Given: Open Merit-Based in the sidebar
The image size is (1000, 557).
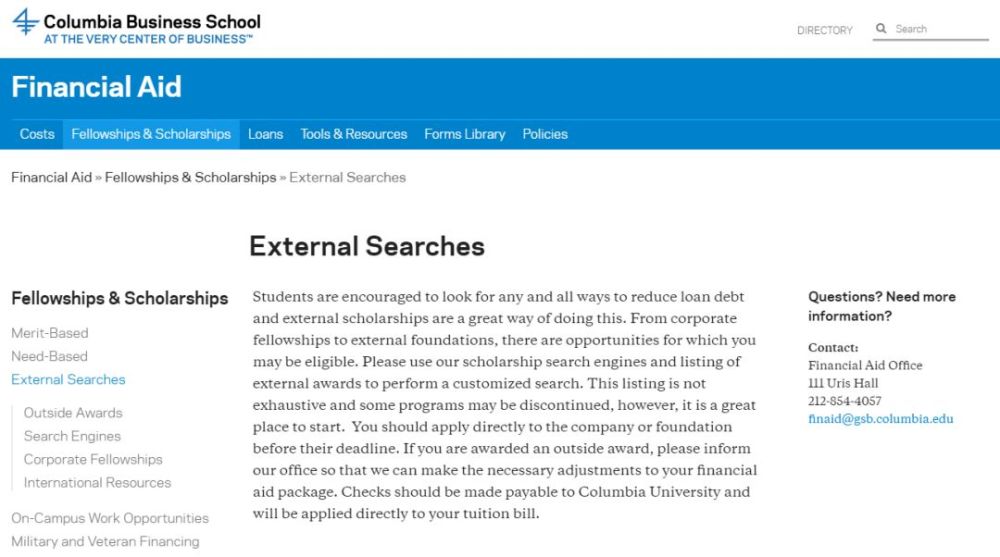Looking at the screenshot, I should pos(50,333).
